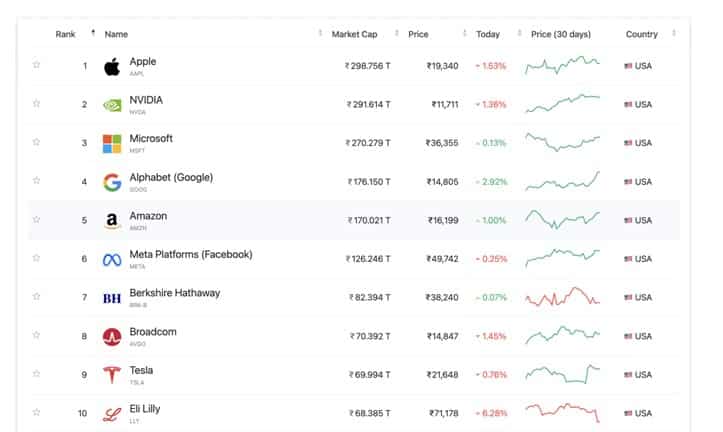Sort by Name using its arrows
723x432 pixels.
click(320, 33)
